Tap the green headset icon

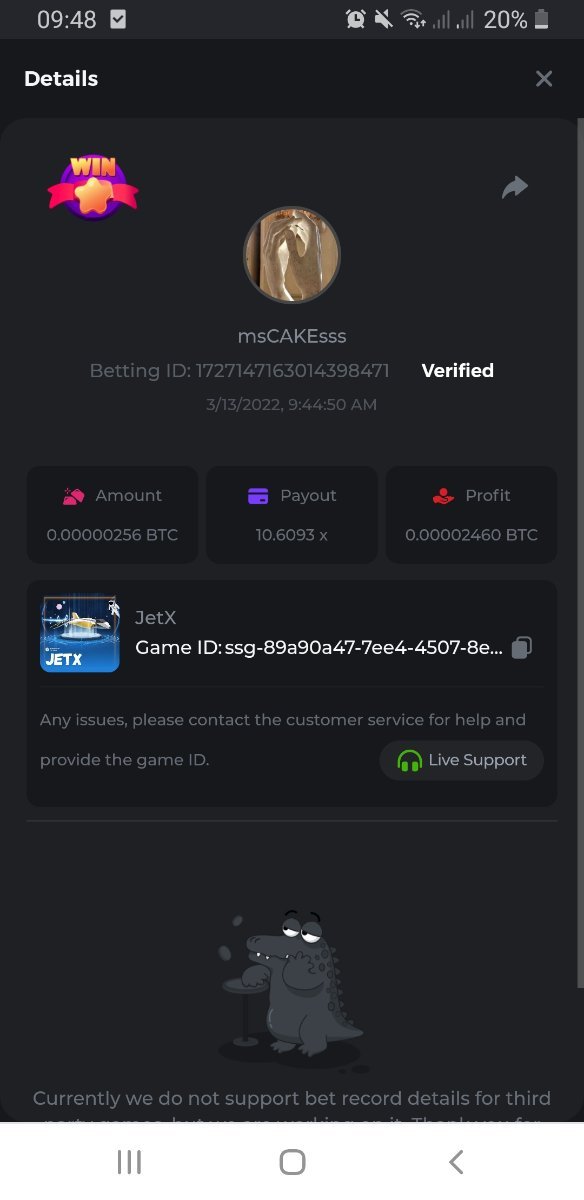click(x=409, y=761)
